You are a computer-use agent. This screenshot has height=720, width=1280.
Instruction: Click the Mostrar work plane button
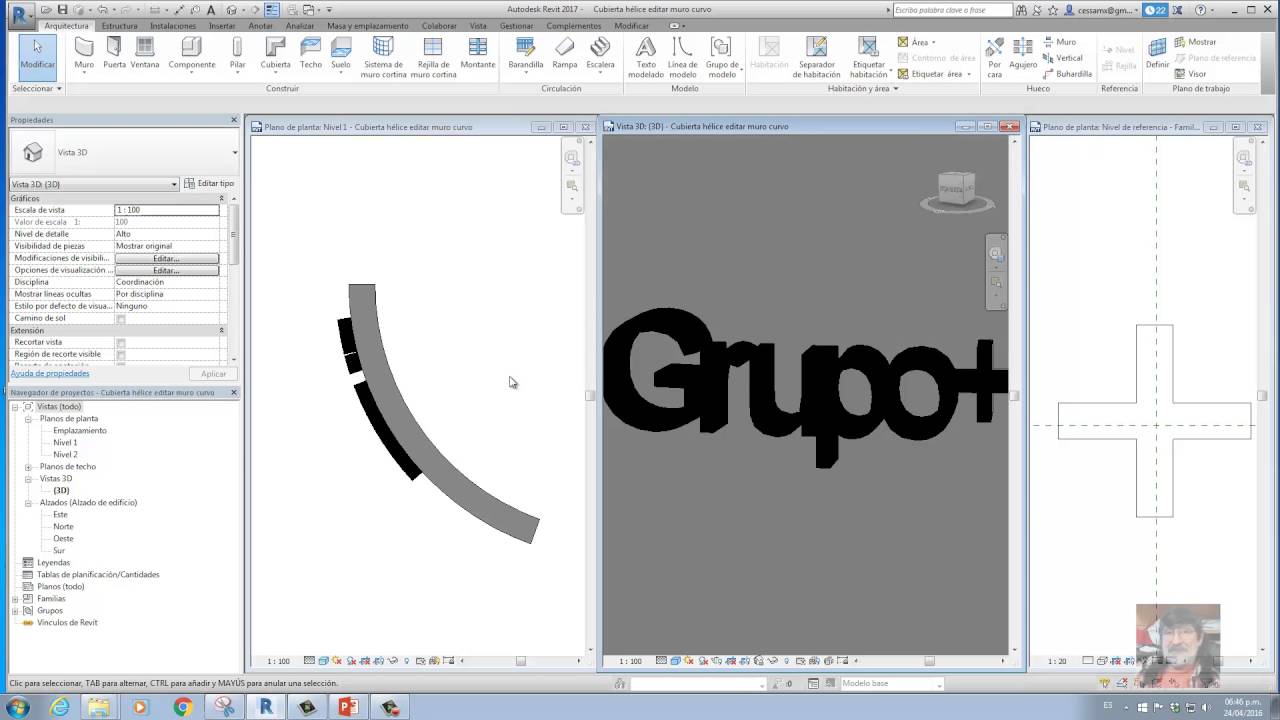pos(1196,42)
